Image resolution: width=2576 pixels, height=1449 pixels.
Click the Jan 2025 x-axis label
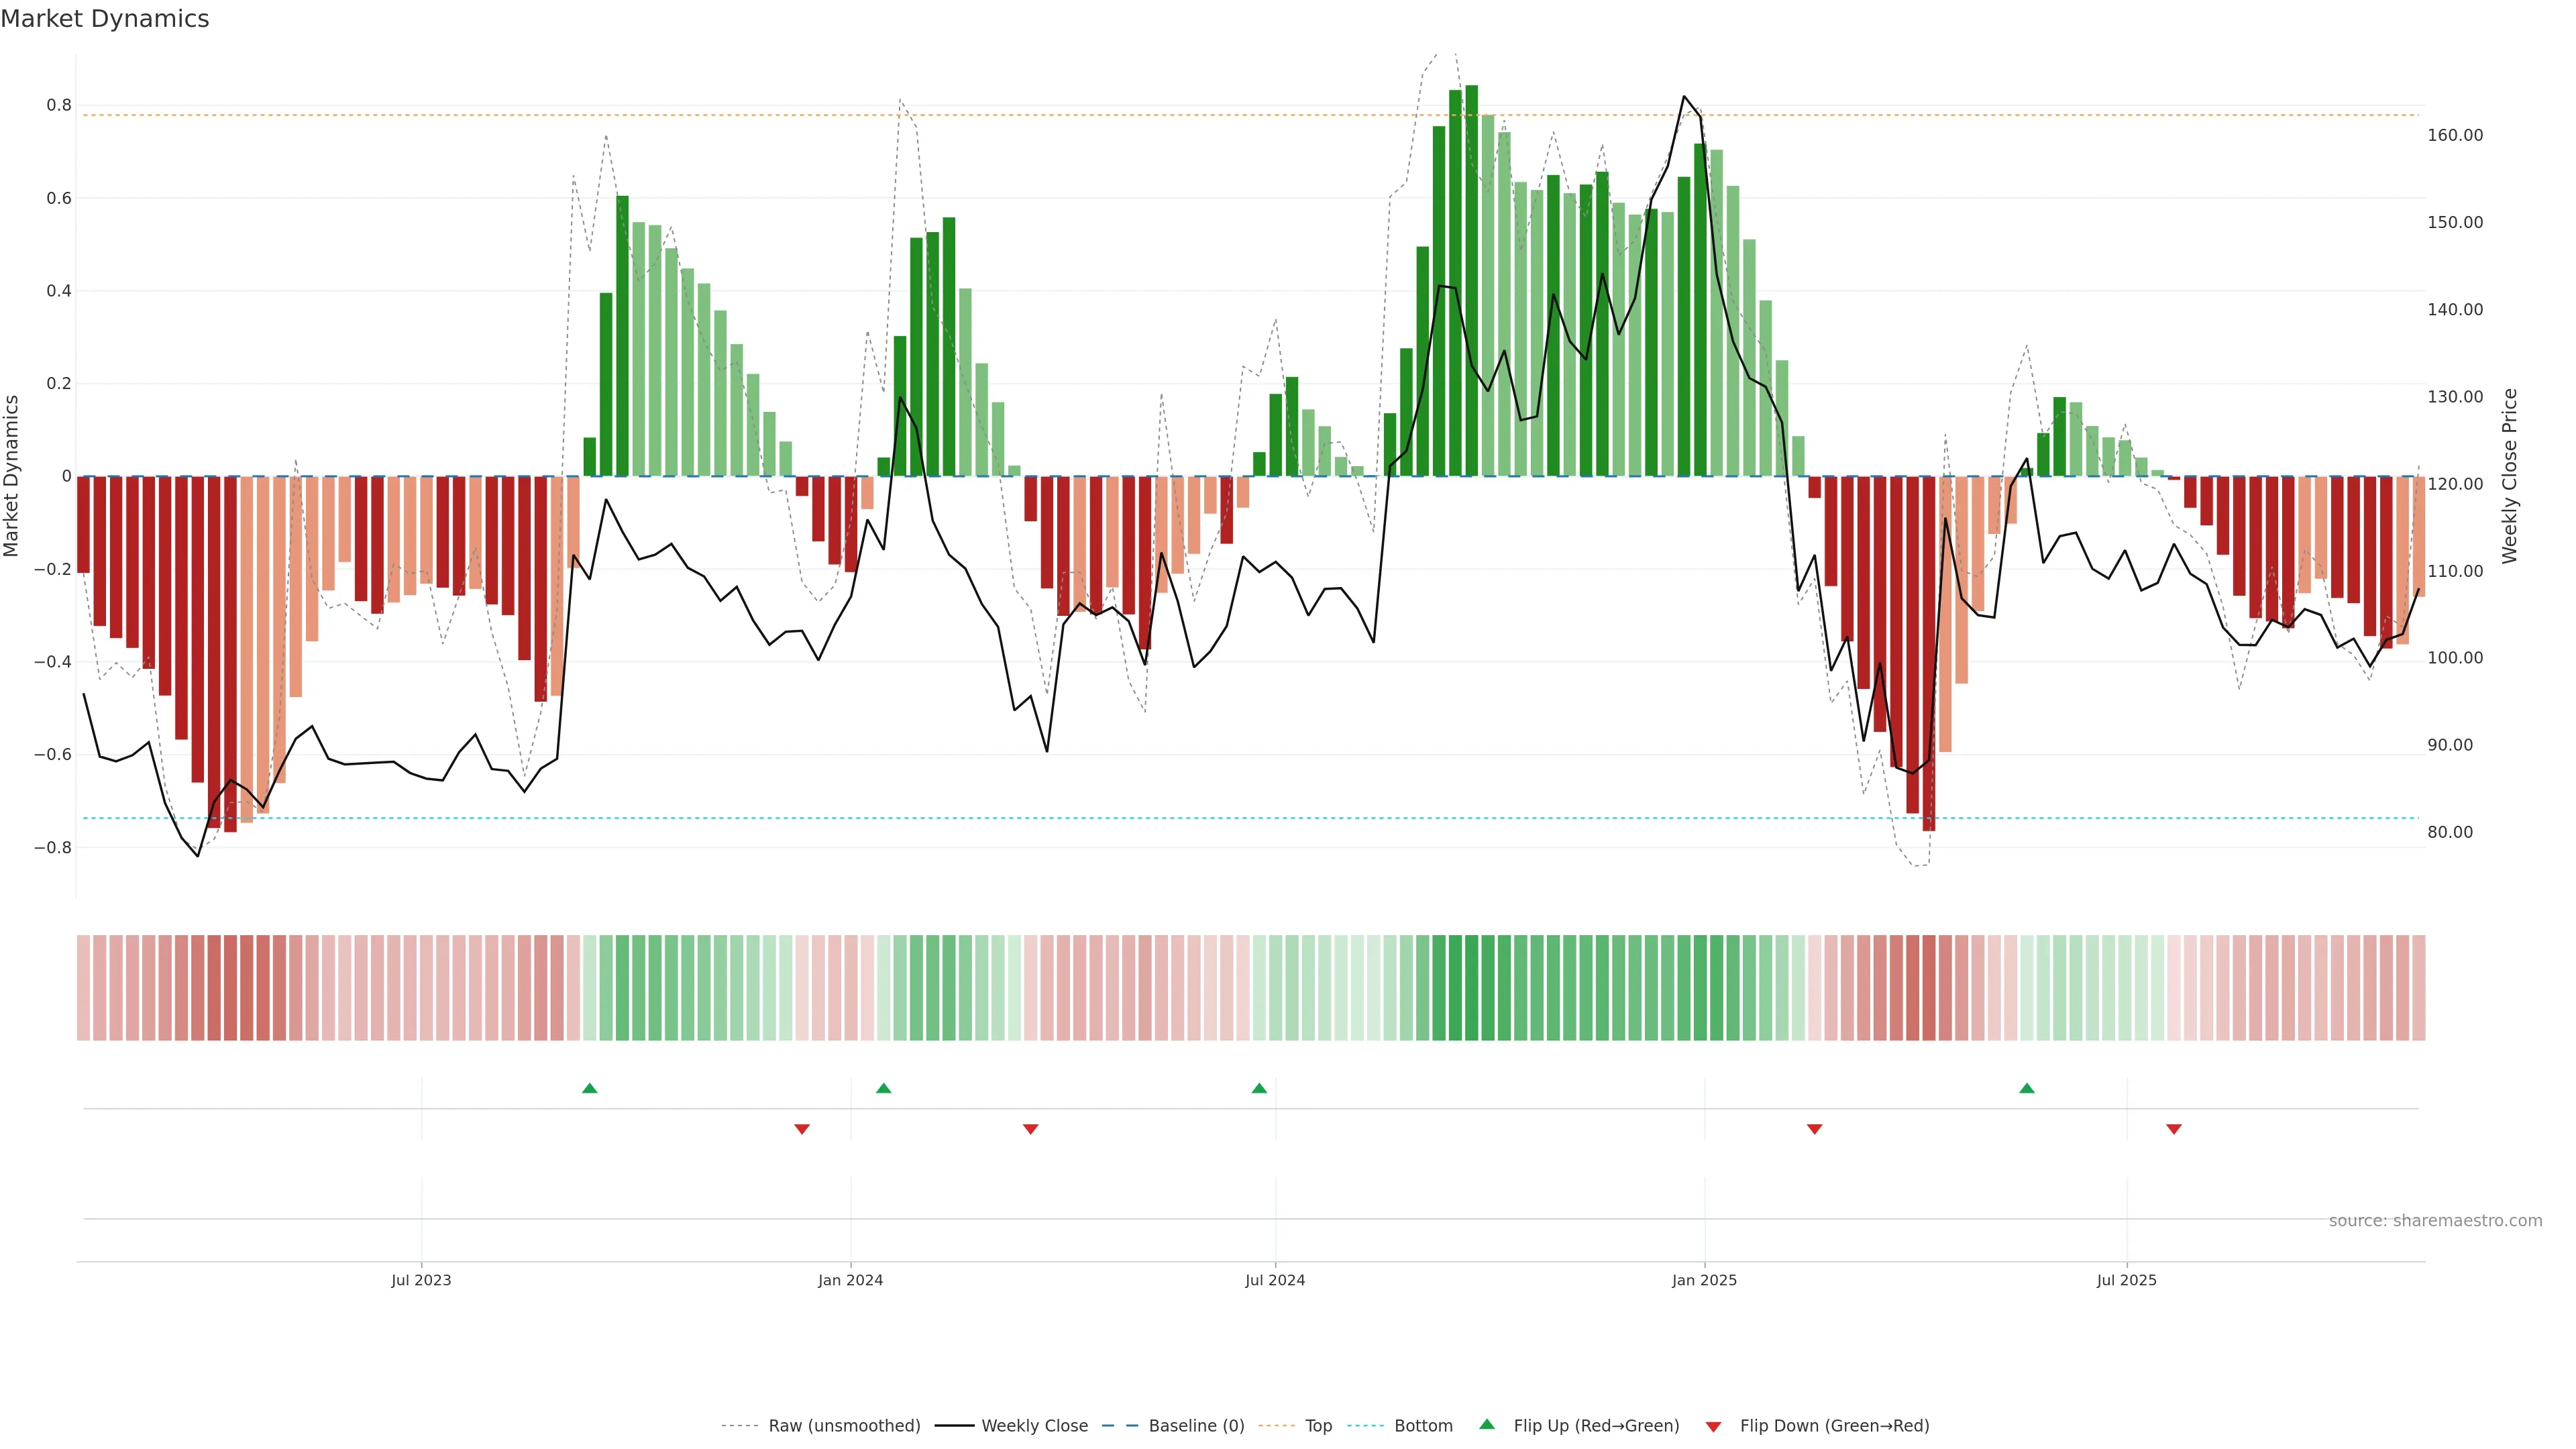1704,1280
